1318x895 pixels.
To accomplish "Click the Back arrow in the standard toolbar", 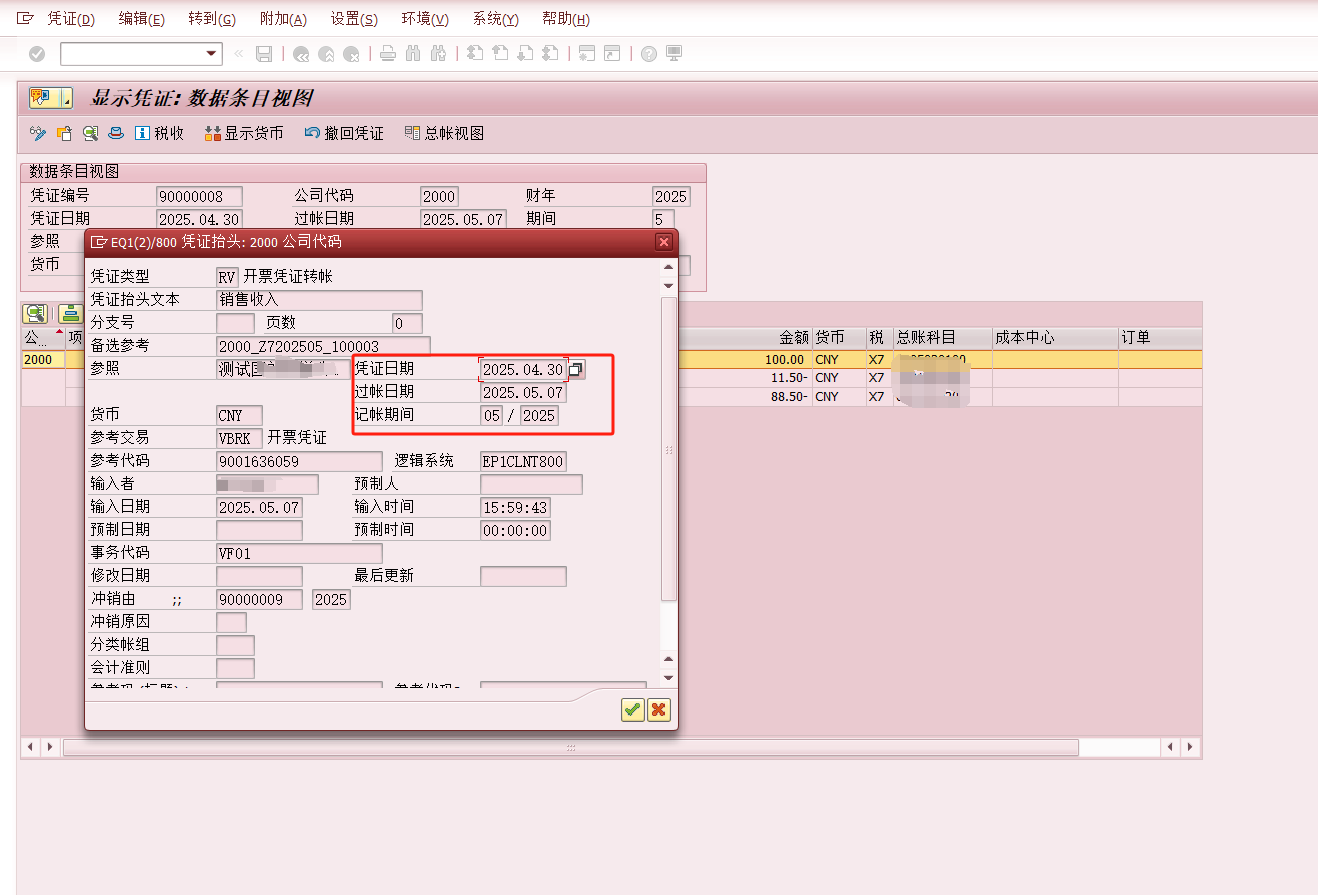I will pos(301,54).
